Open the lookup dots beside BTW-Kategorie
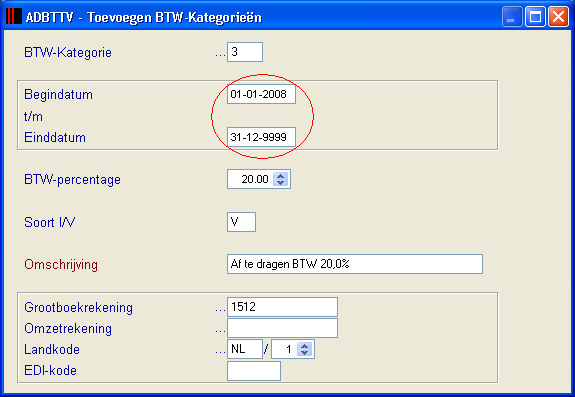The height and width of the screenshot is (397, 575). tap(220, 55)
